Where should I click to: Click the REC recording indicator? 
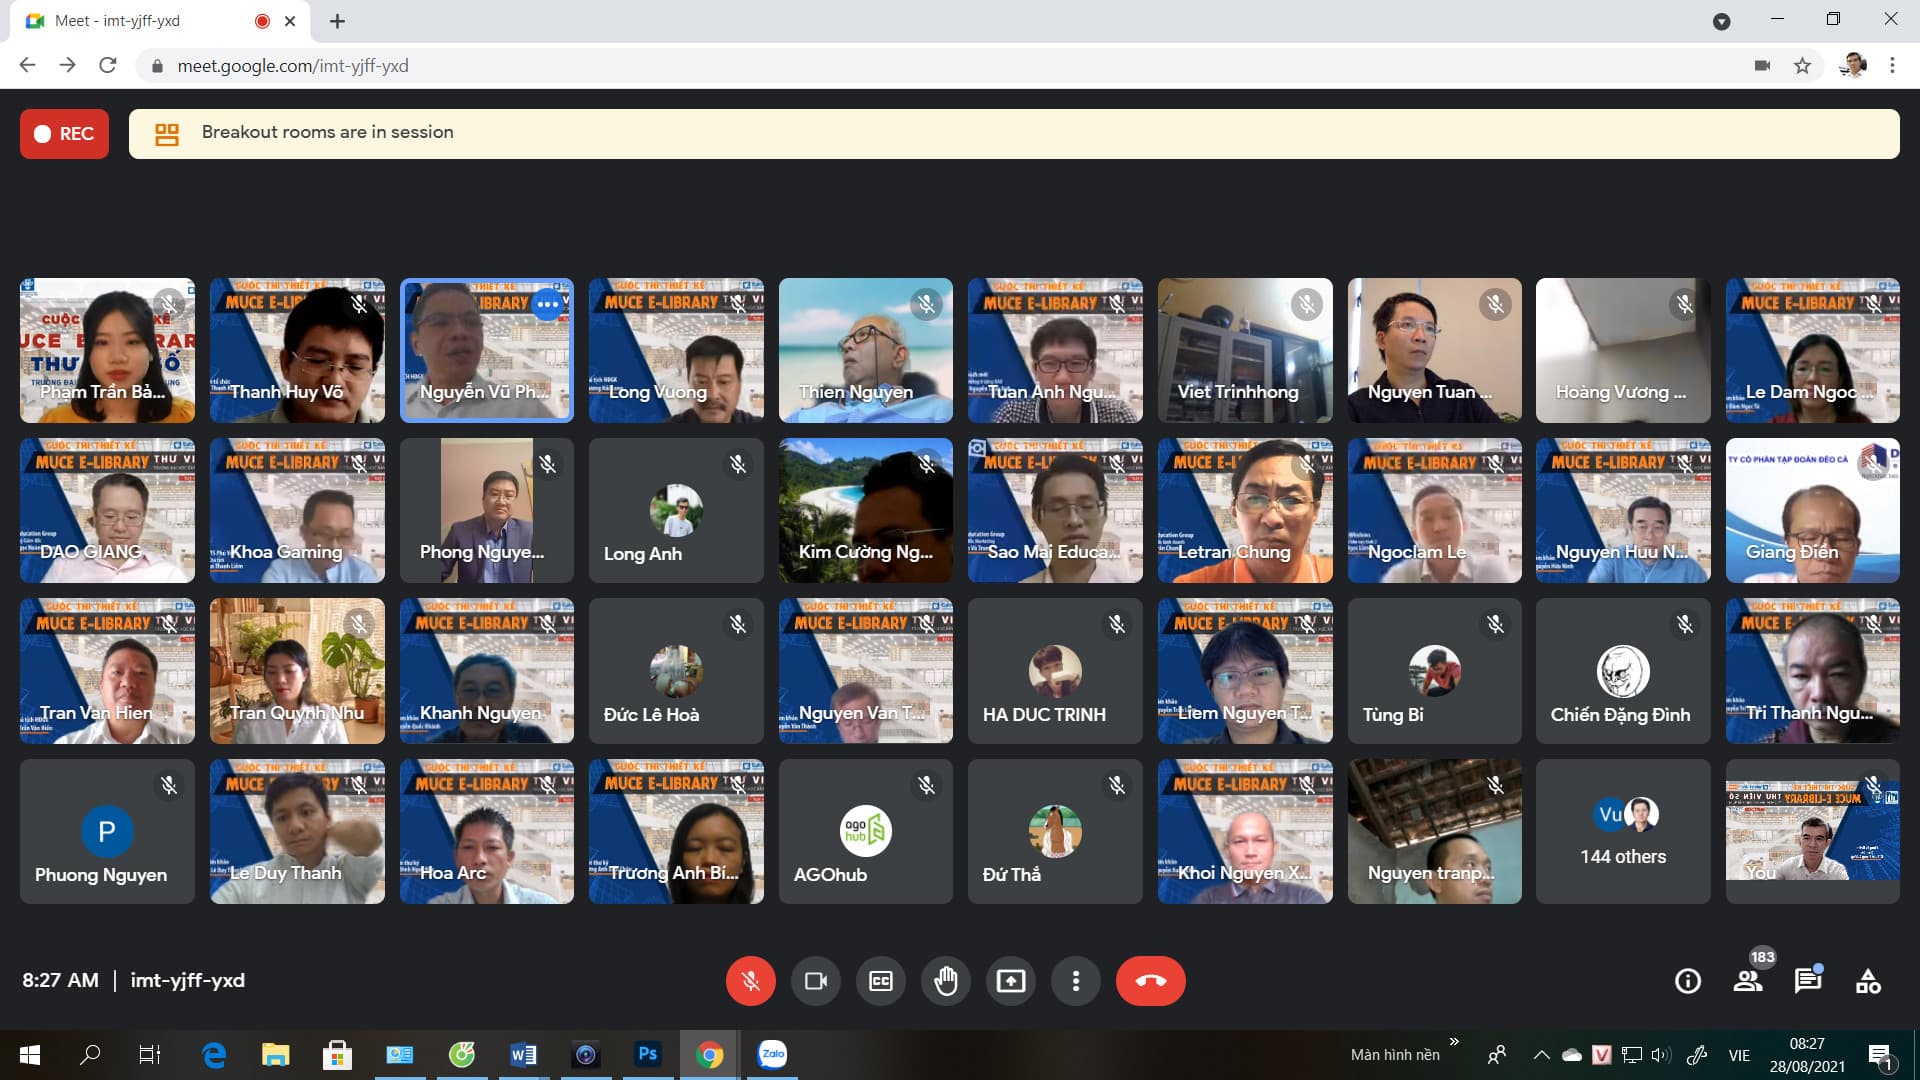click(64, 134)
